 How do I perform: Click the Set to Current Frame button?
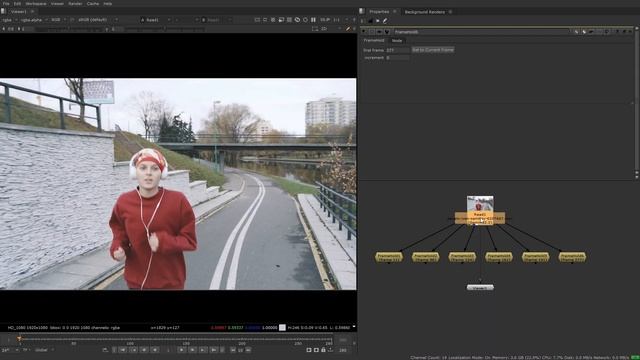(433, 50)
